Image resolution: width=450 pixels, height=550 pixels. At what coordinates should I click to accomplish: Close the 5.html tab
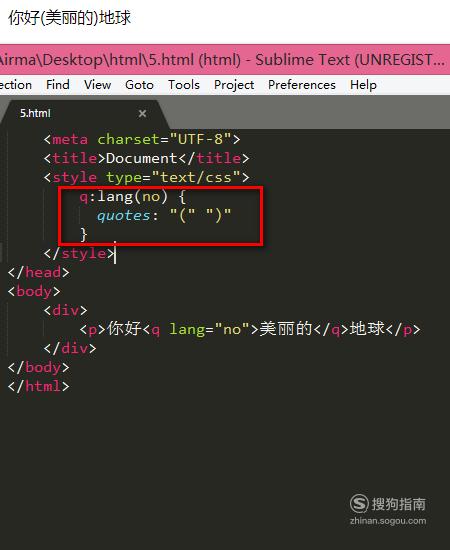[x=142, y=114]
